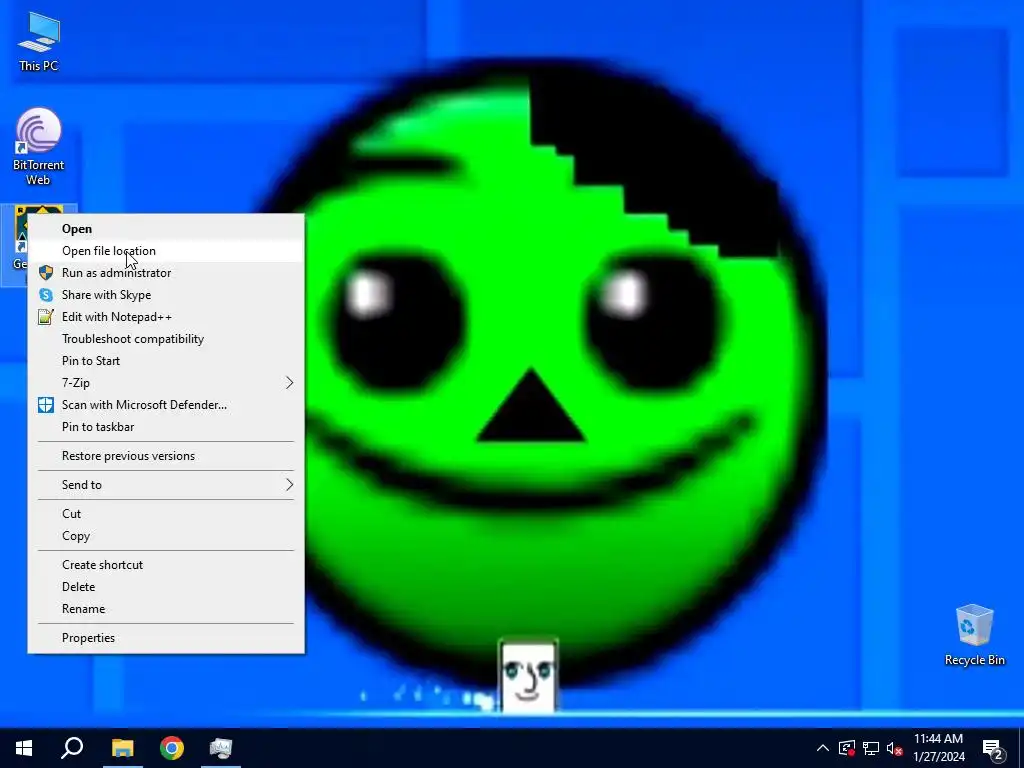Choose Cut from the context menu
This screenshot has height=768, width=1024.
pos(166,514)
